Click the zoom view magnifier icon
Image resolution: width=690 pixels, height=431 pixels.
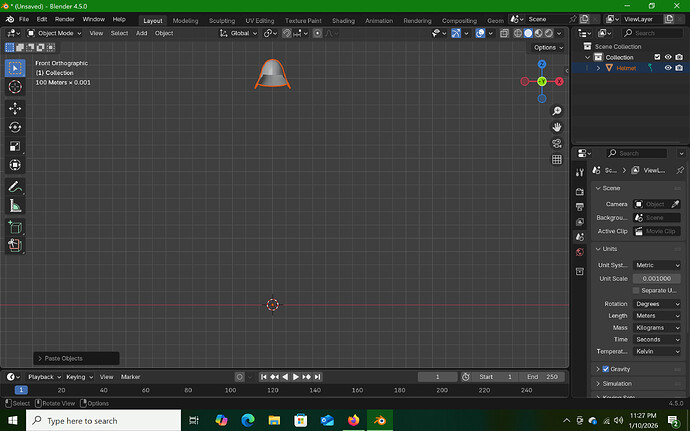(557, 111)
